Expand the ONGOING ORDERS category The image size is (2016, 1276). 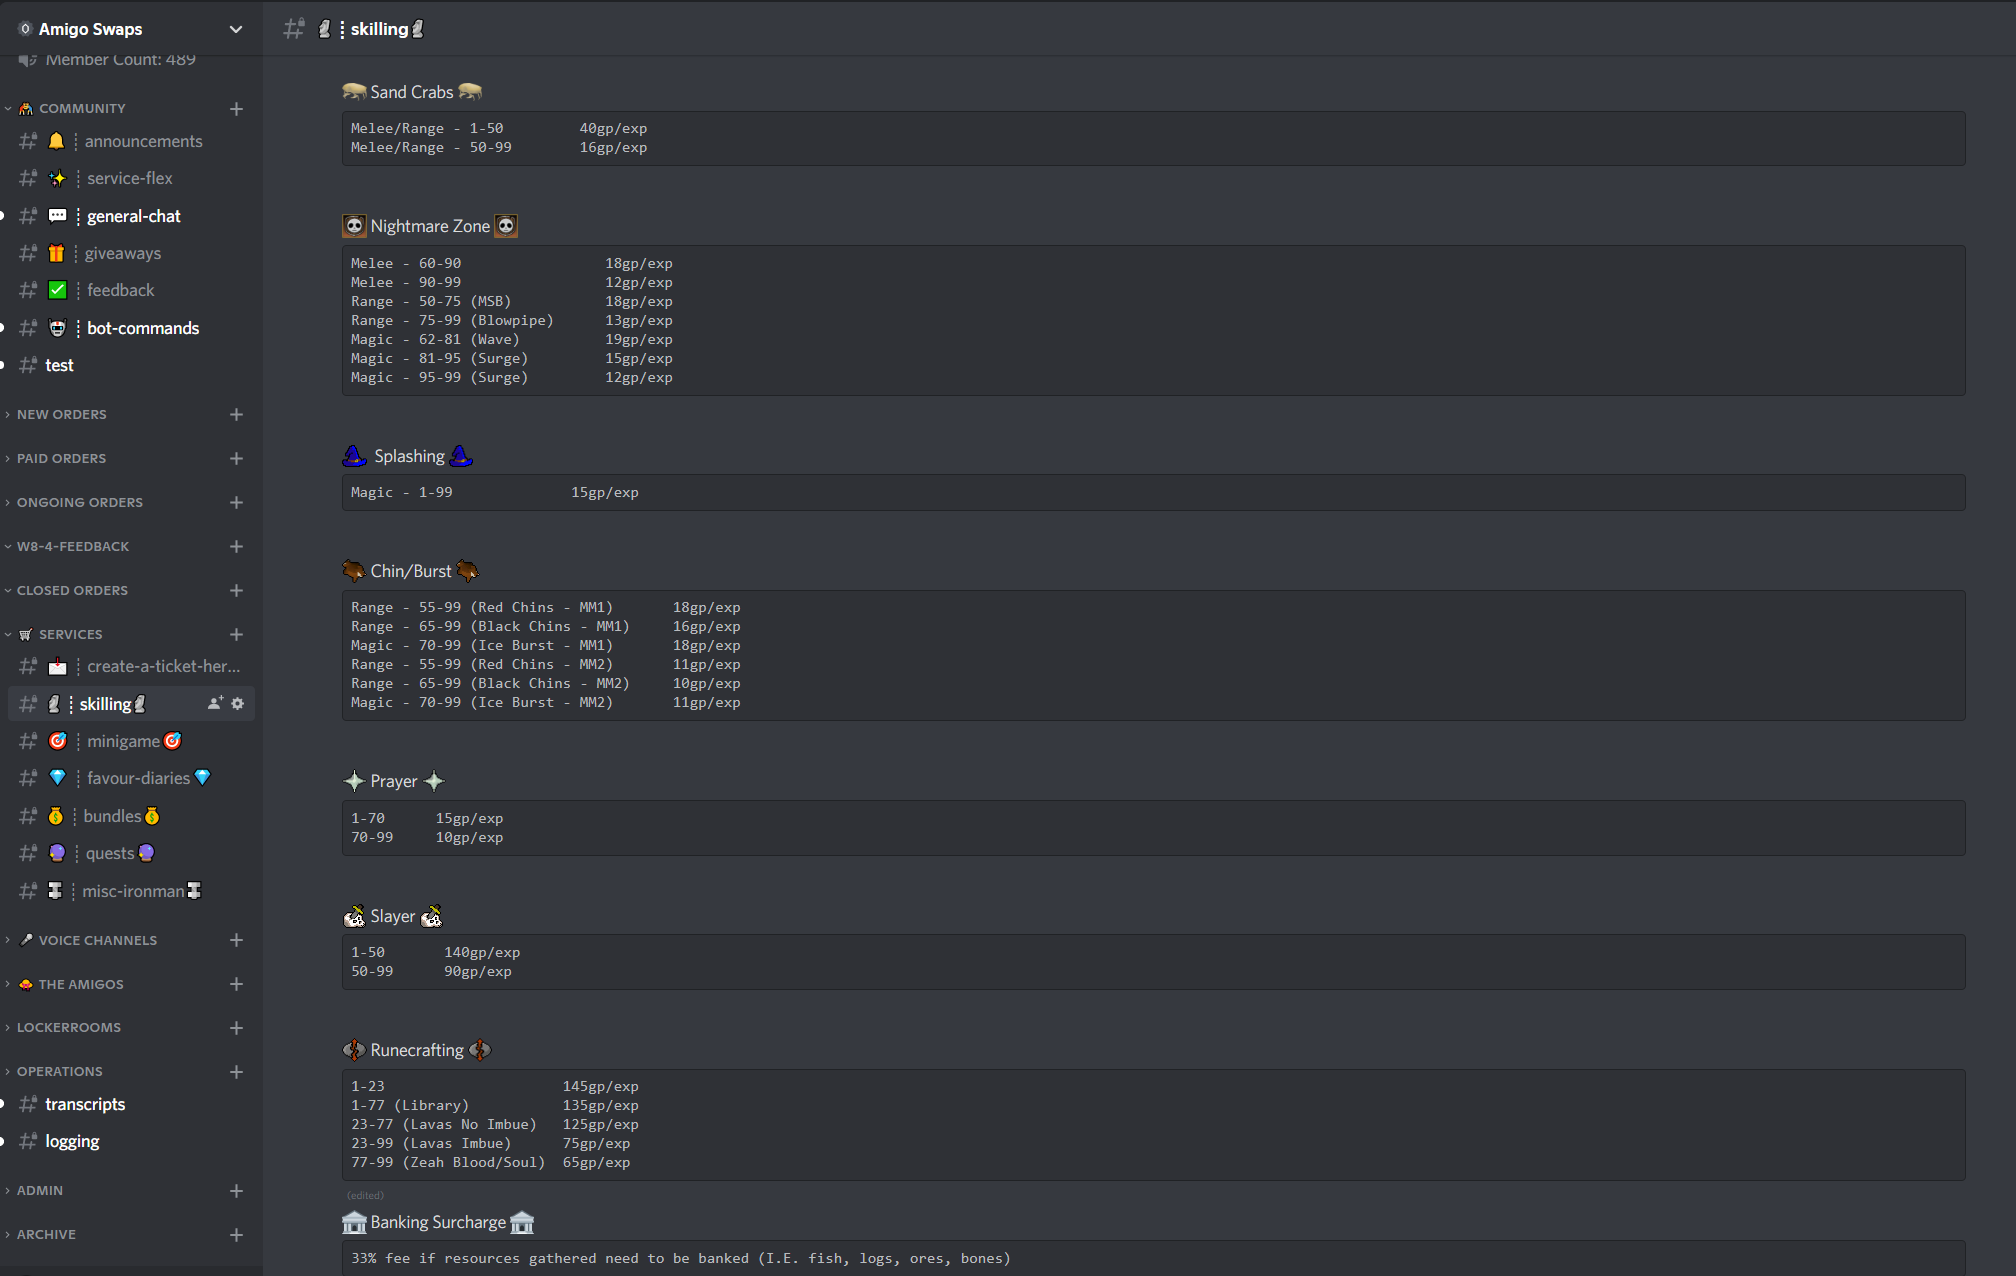(x=79, y=503)
